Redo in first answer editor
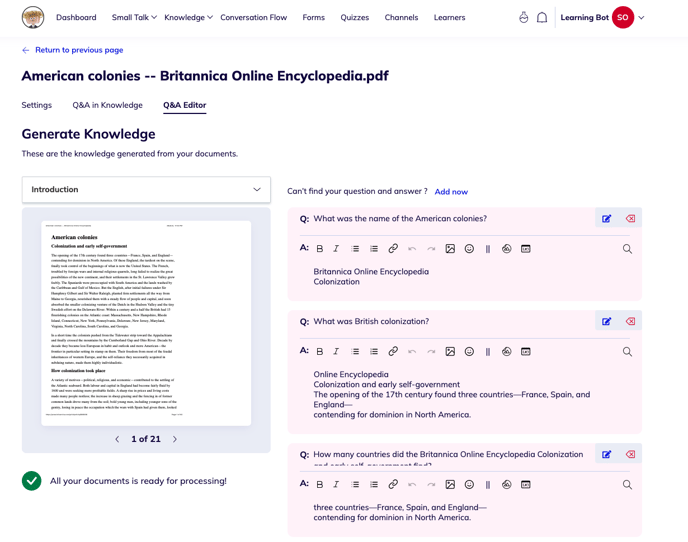The height and width of the screenshot is (542, 688). [431, 249]
